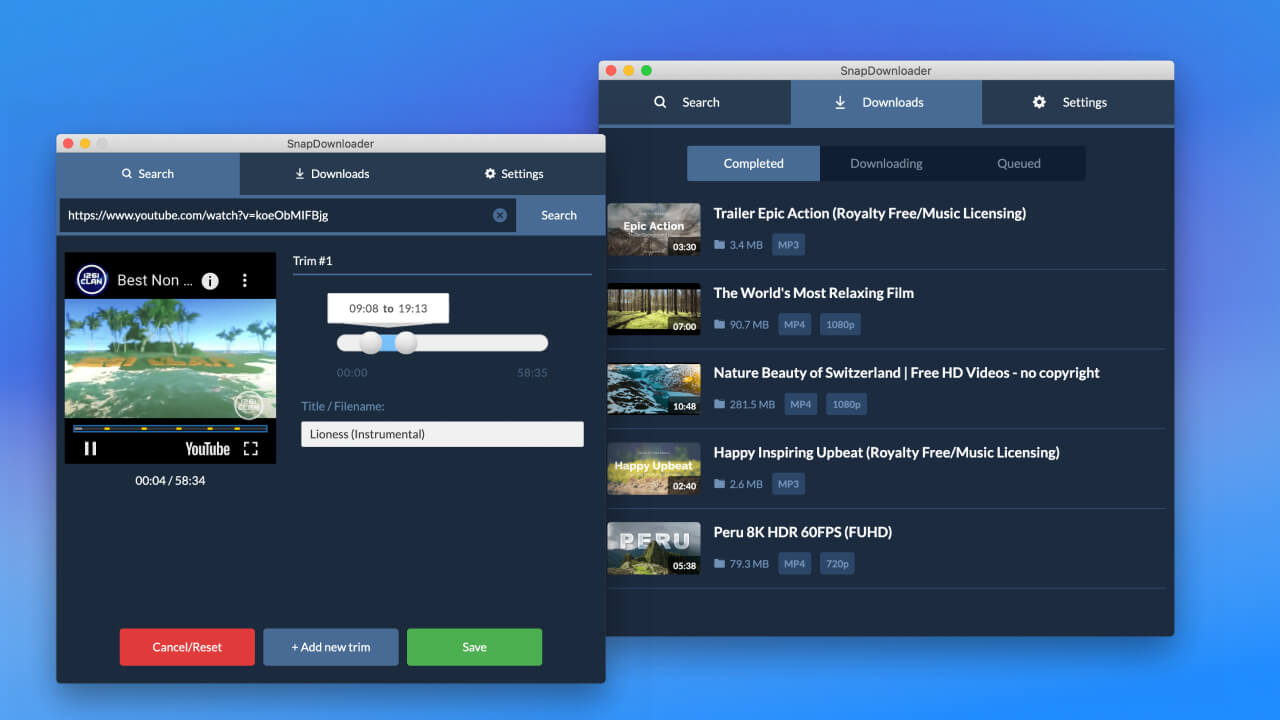Screen dimensions: 1280x720
Task: Click the channel avatar in video preview
Action: pos(92,280)
